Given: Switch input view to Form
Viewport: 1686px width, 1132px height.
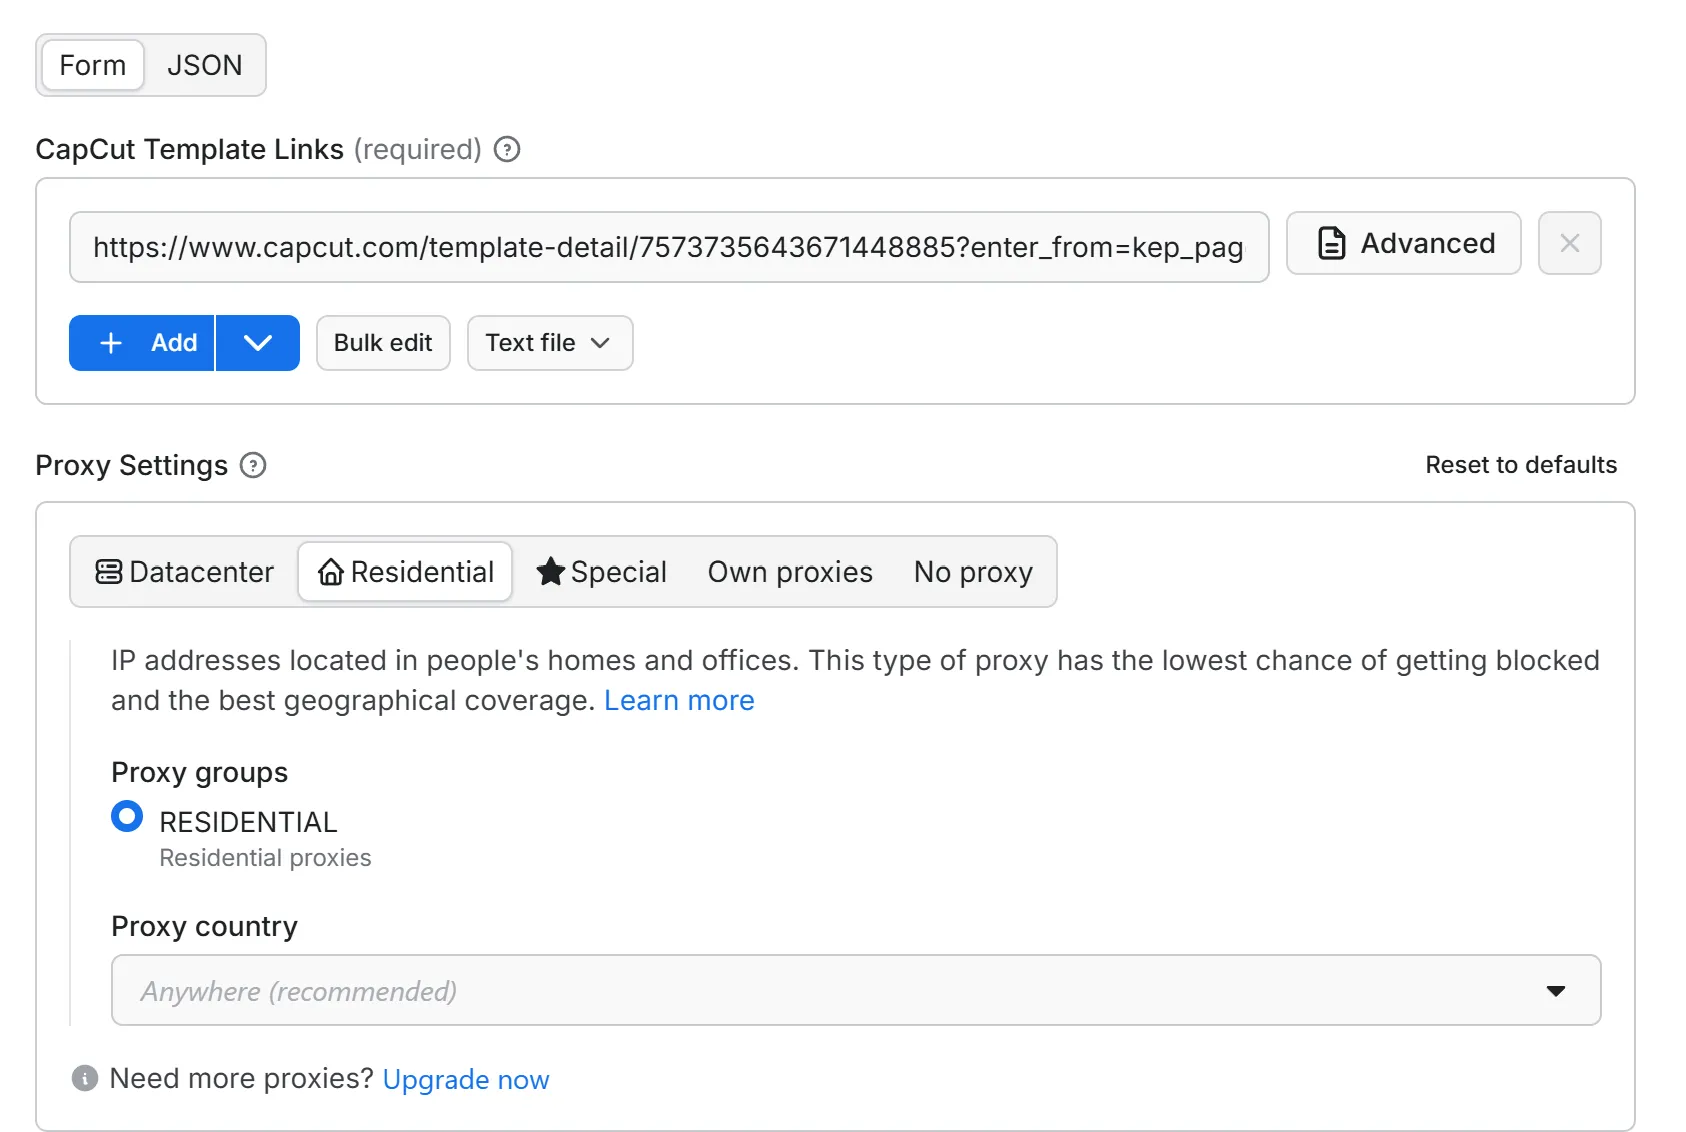Looking at the screenshot, I should [93, 65].
